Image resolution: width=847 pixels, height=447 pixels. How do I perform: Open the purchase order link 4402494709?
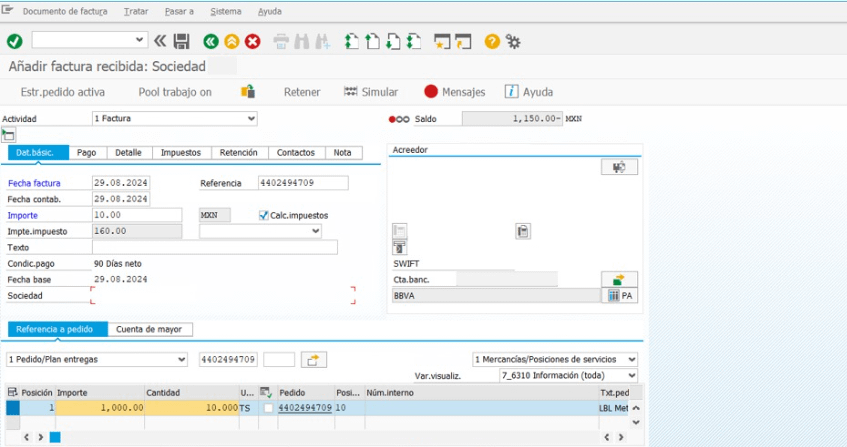point(305,408)
